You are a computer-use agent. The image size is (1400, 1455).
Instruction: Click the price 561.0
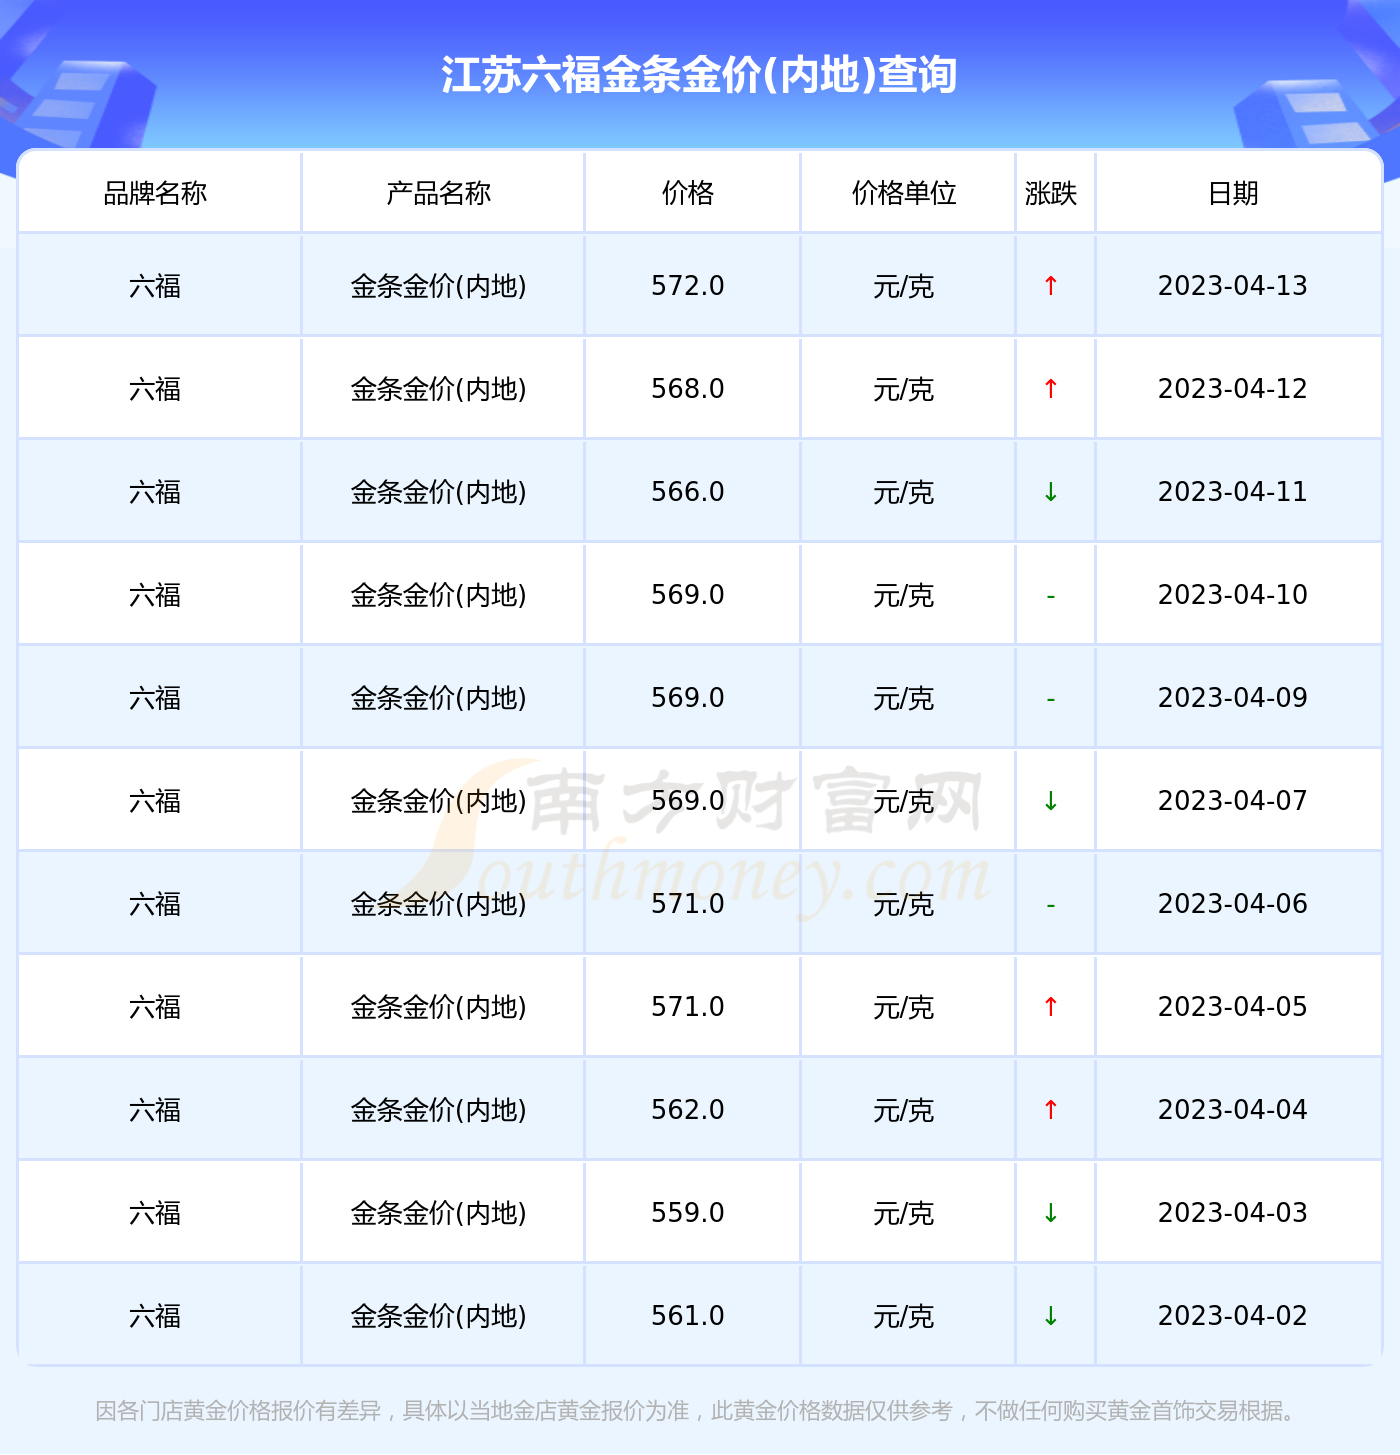point(688,1316)
